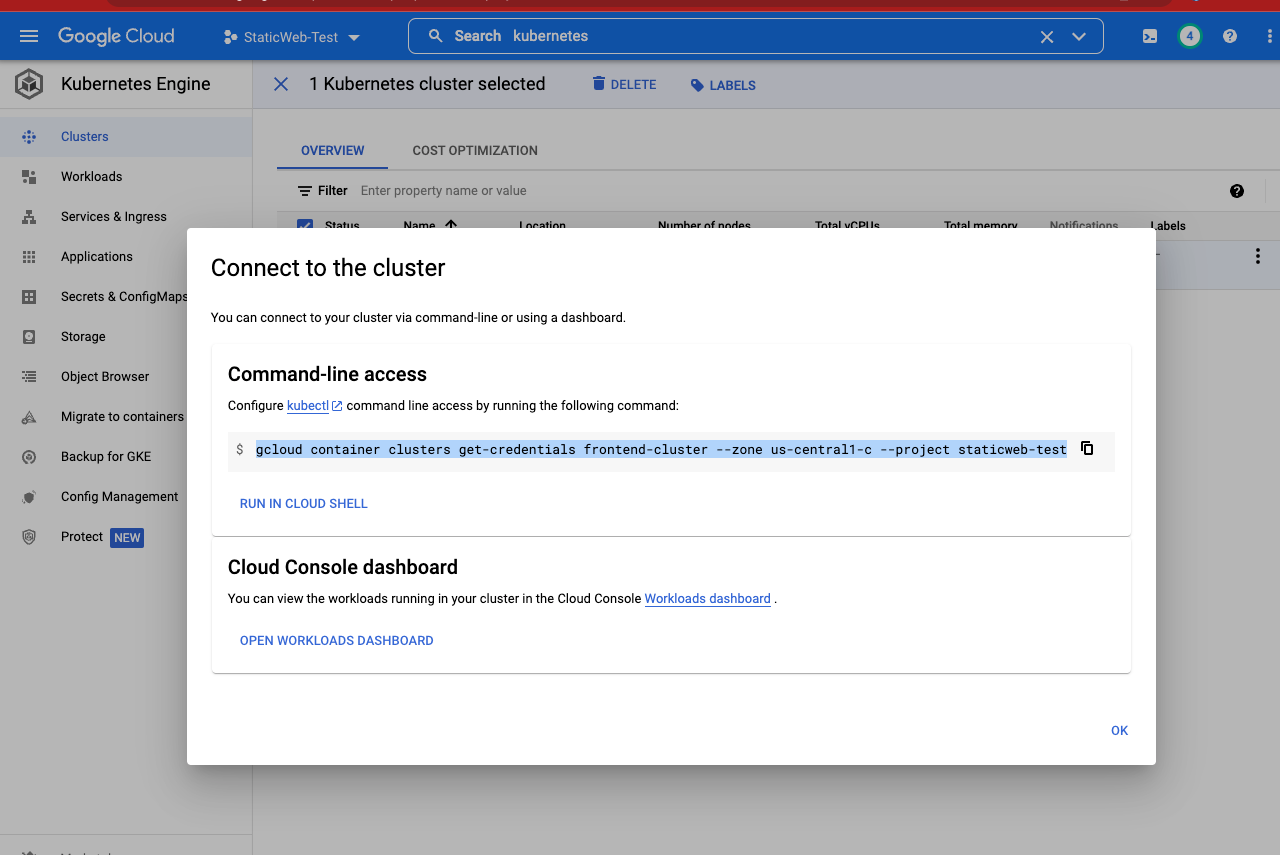Open the kubectl documentation link
This screenshot has height=855, width=1280.
point(307,405)
